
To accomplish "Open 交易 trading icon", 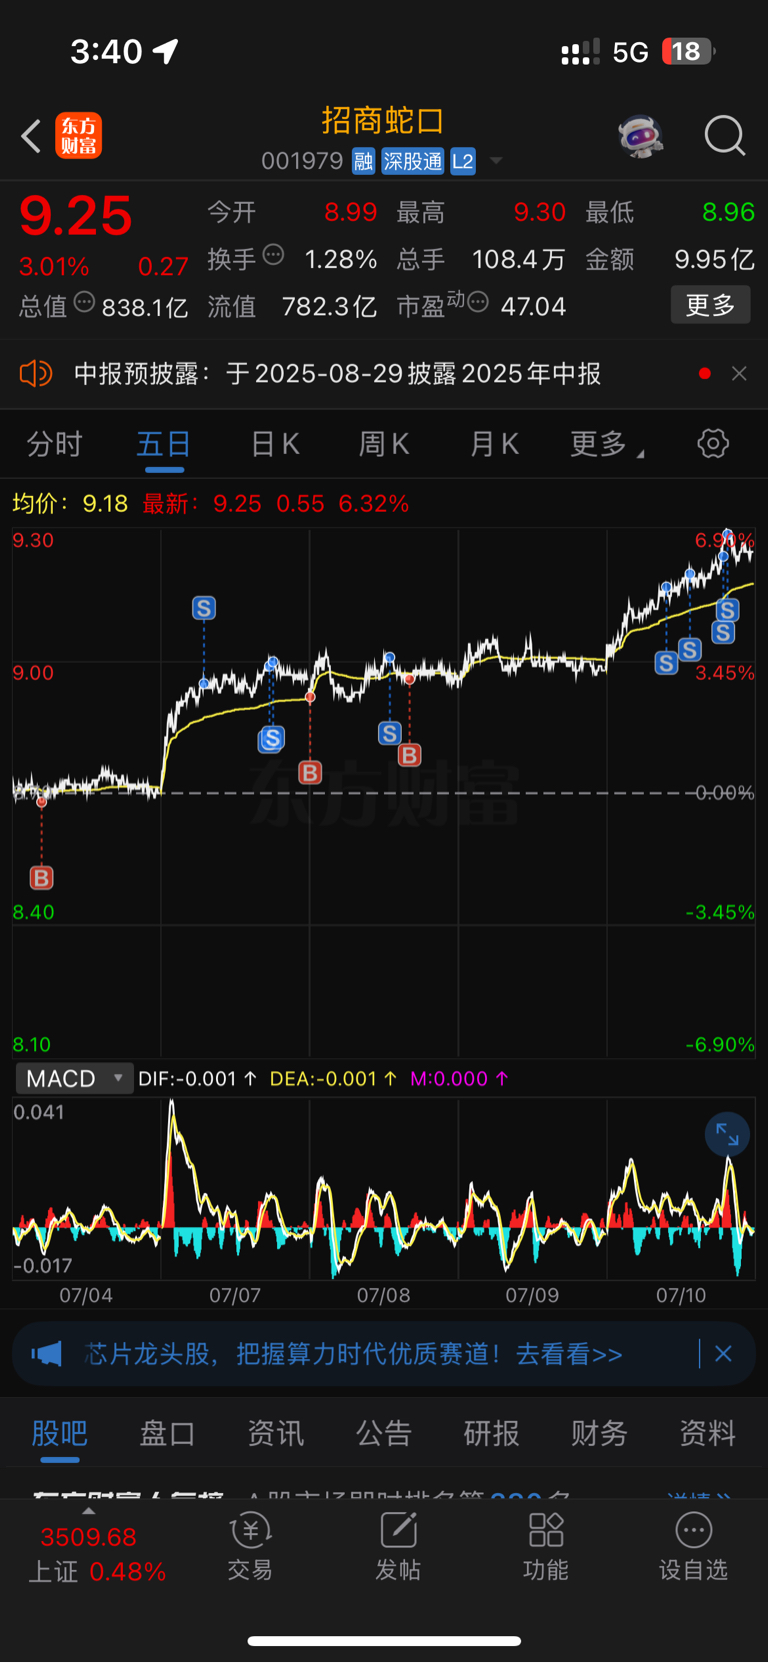I will click(x=250, y=1547).
